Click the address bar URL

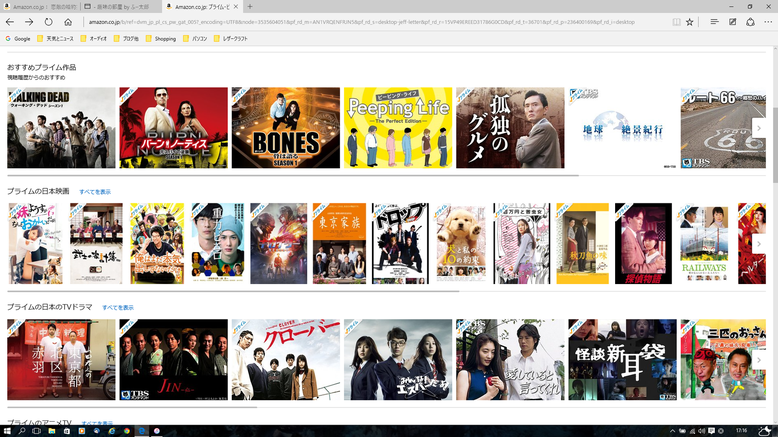[x=362, y=22]
